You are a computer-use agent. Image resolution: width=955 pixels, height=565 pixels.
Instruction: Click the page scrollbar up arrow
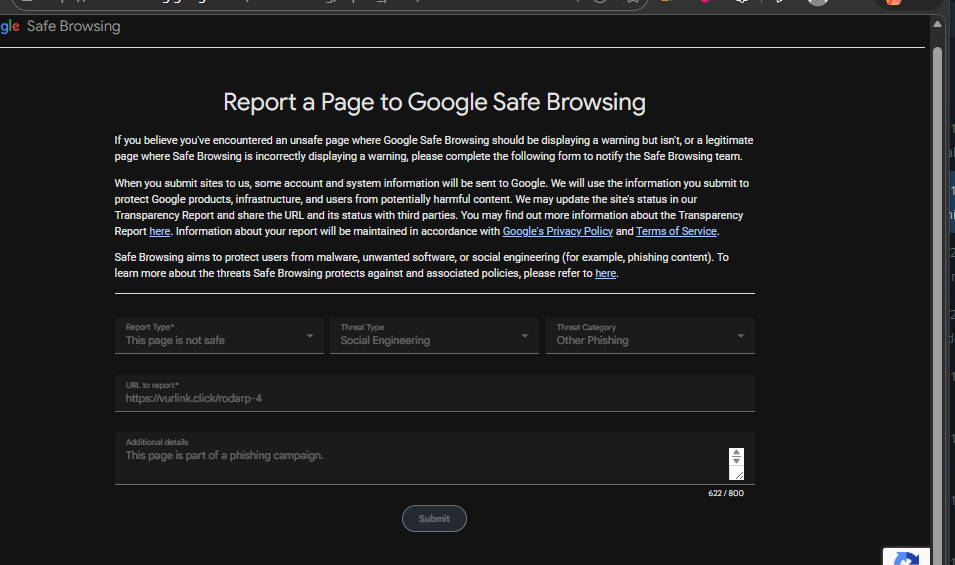click(x=937, y=24)
